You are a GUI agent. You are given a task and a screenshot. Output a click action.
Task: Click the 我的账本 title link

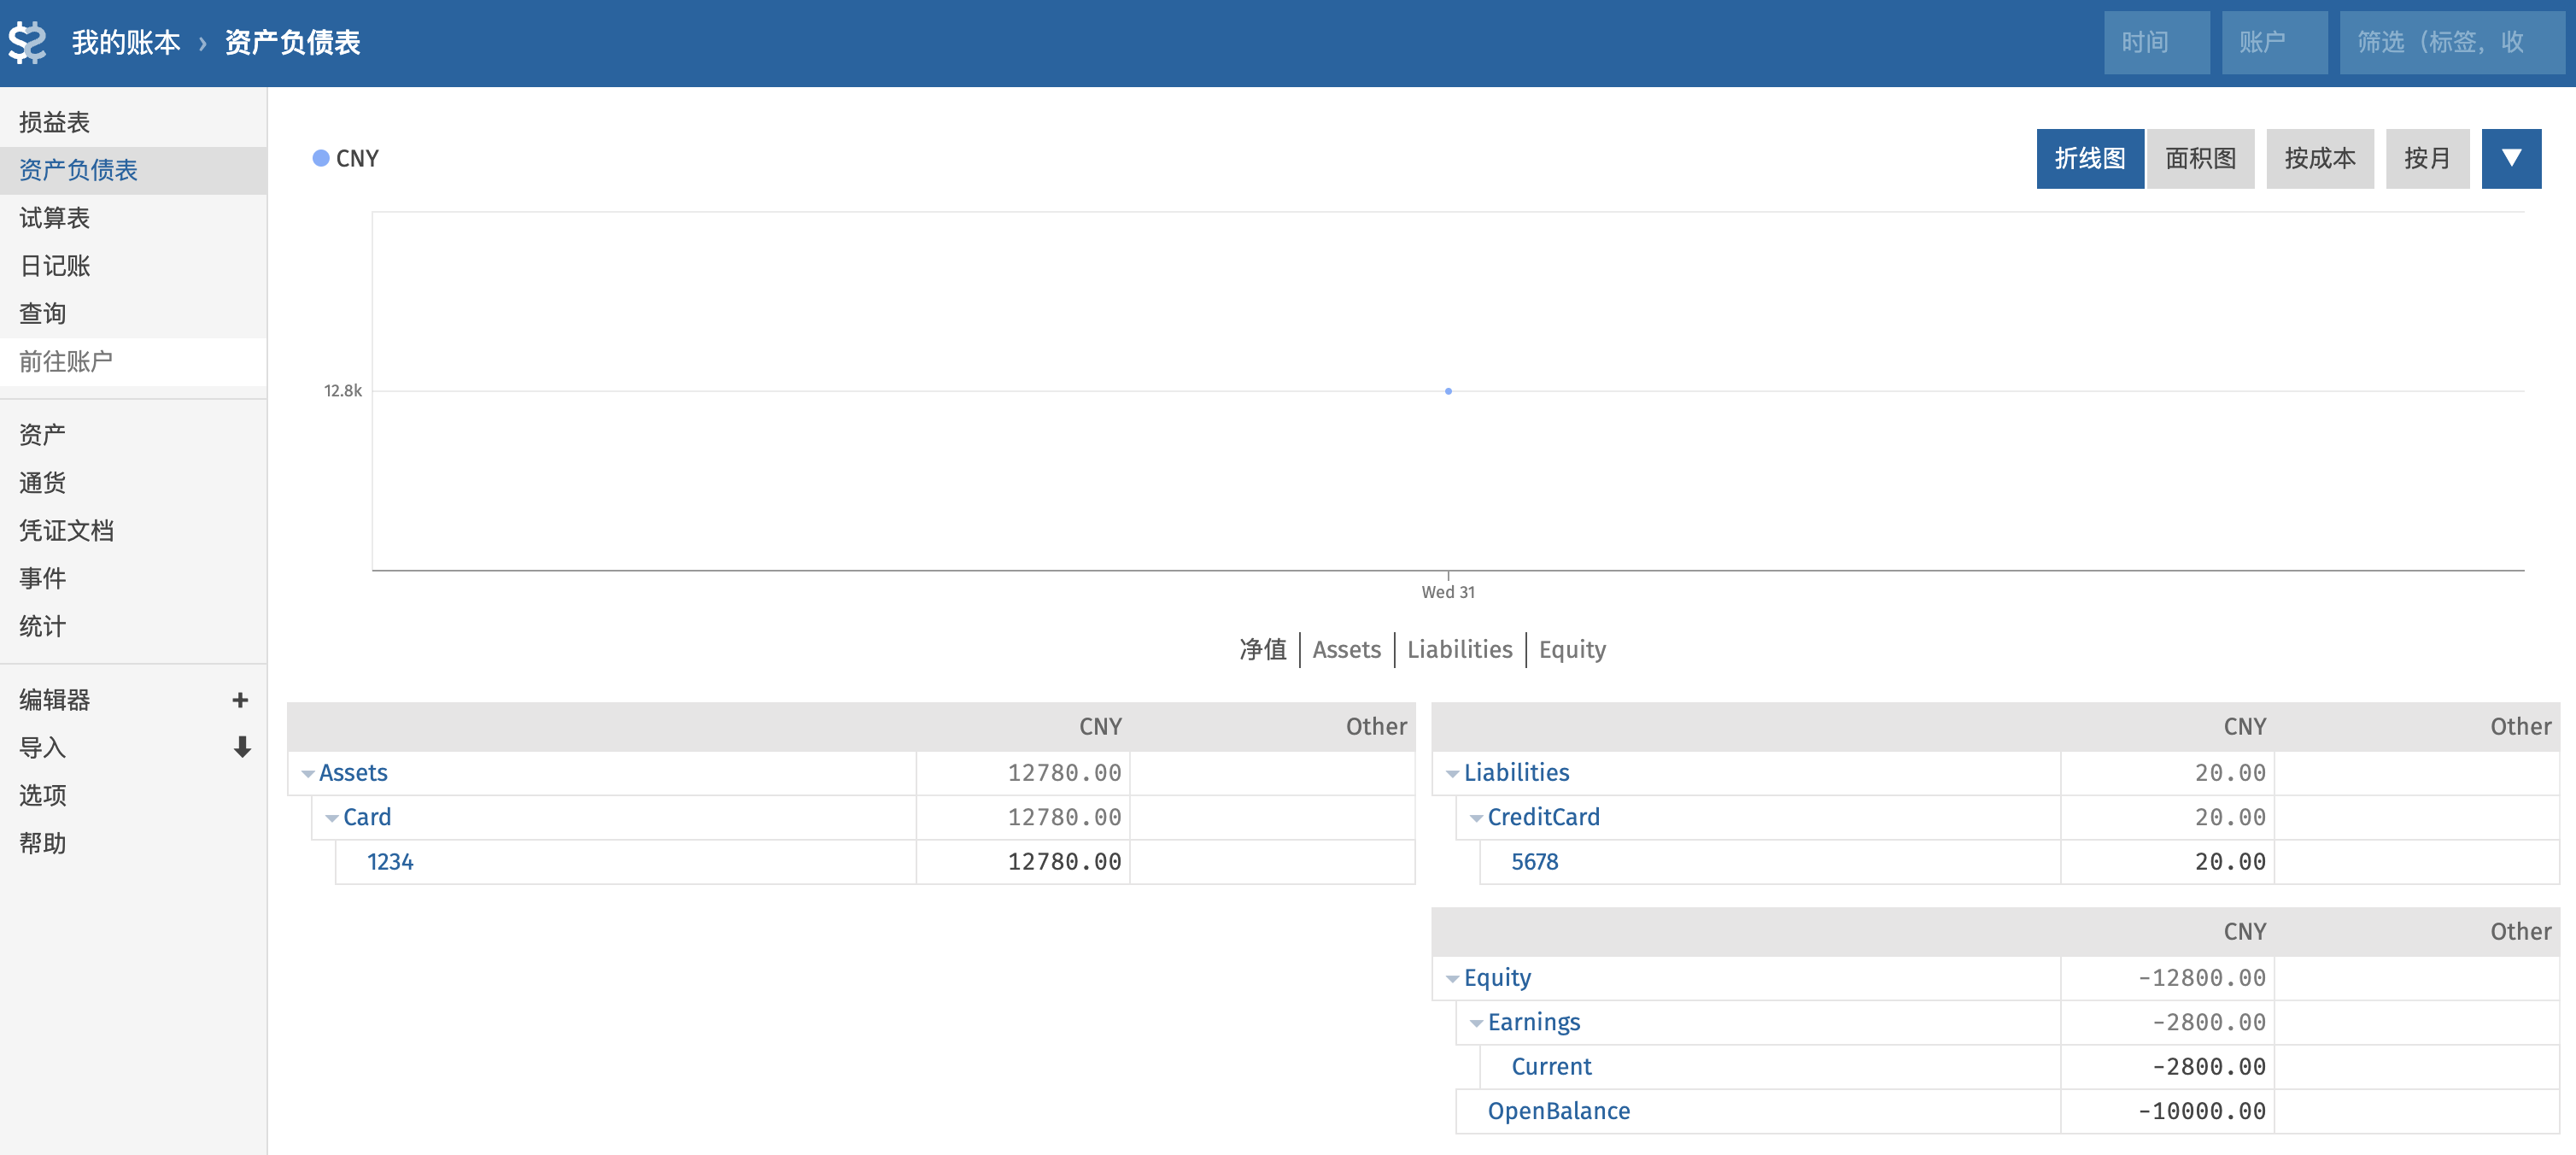[126, 43]
